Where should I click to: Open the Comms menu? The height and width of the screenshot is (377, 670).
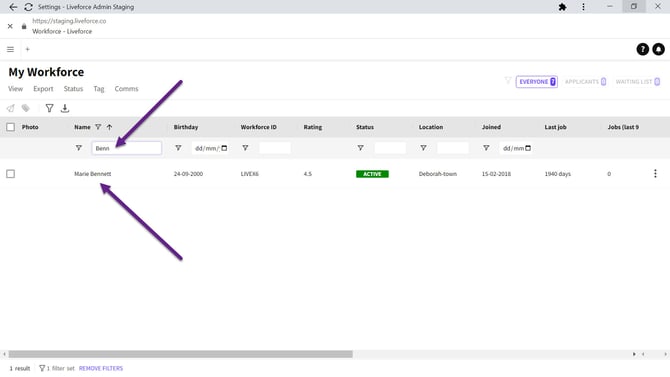126,89
